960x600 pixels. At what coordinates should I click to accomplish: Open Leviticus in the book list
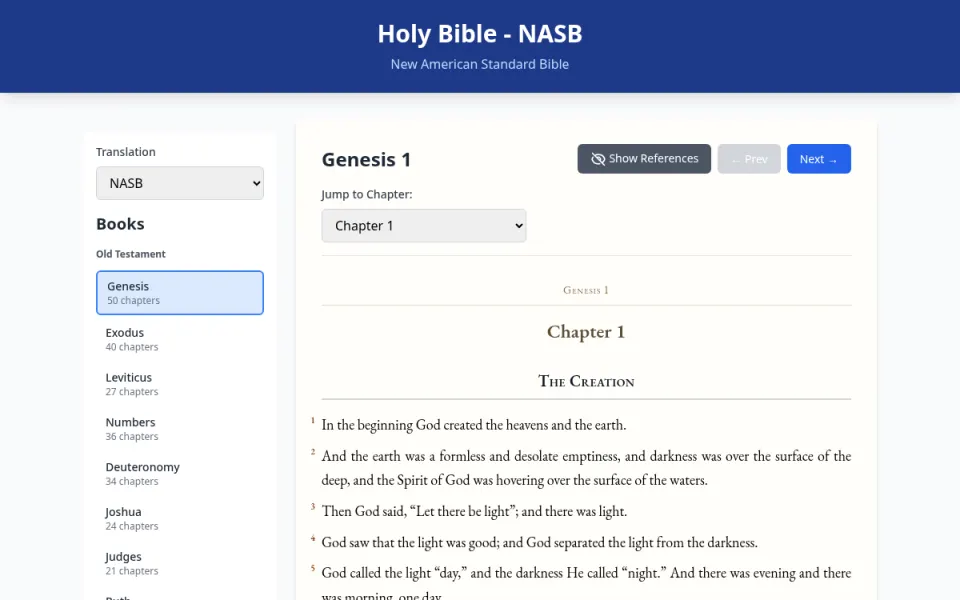(180, 384)
